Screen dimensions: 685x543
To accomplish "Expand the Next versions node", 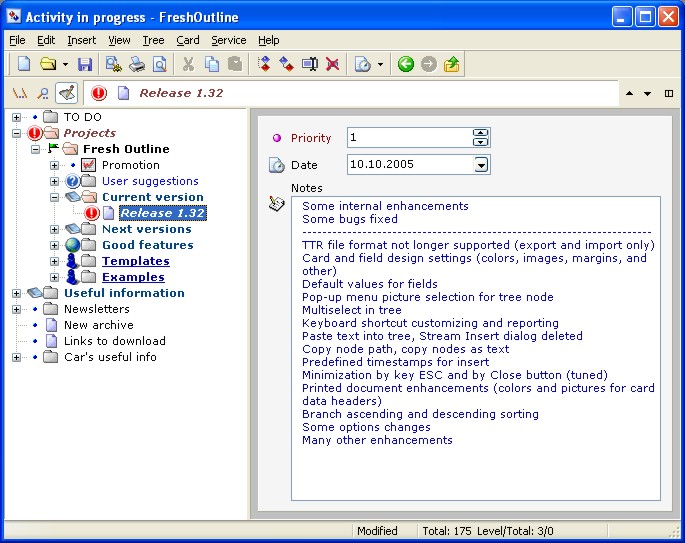I will 54,229.
